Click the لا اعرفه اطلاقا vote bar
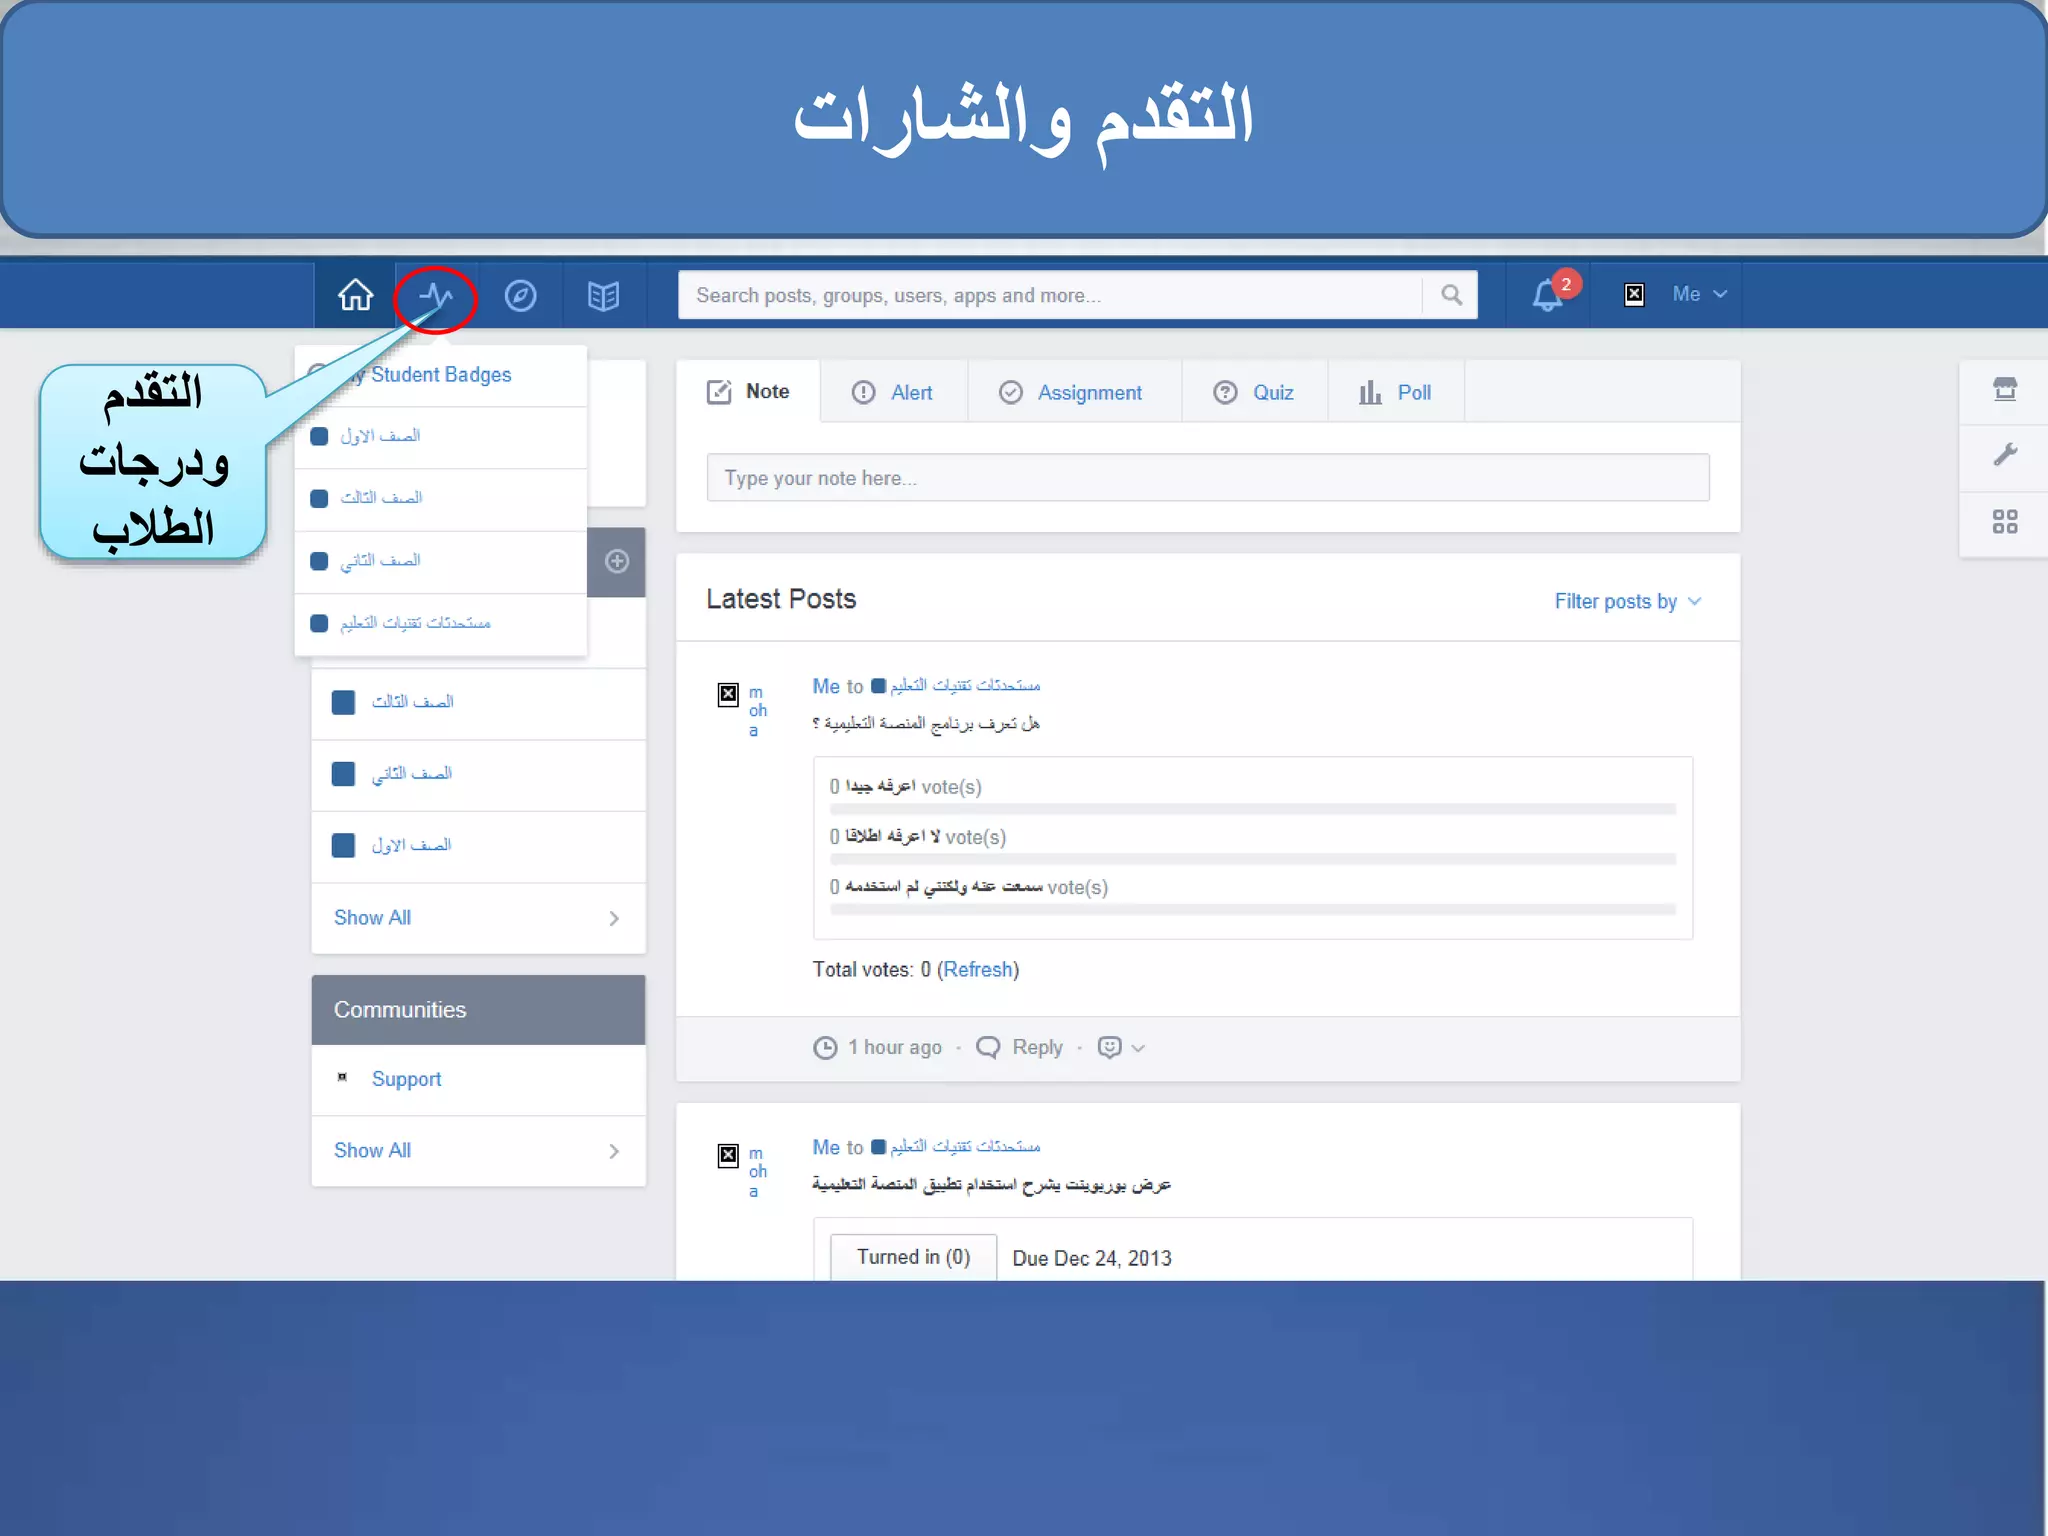Image resolution: width=2048 pixels, height=1536 pixels. [x=1253, y=859]
